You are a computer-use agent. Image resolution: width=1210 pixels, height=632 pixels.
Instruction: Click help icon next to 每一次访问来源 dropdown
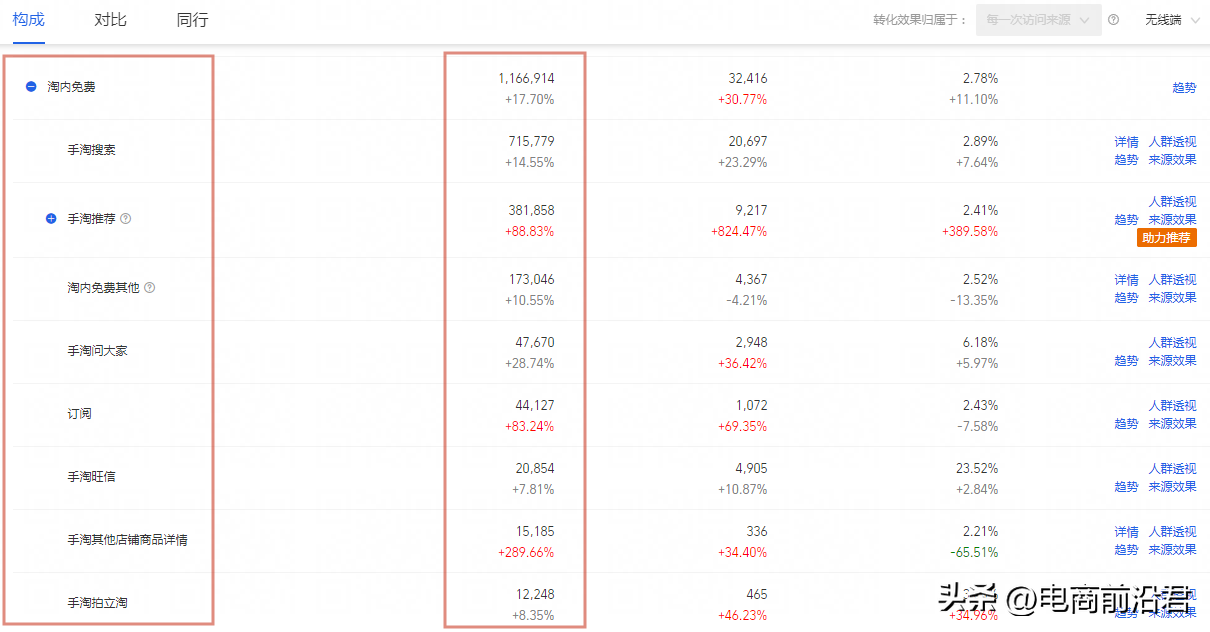click(1114, 20)
